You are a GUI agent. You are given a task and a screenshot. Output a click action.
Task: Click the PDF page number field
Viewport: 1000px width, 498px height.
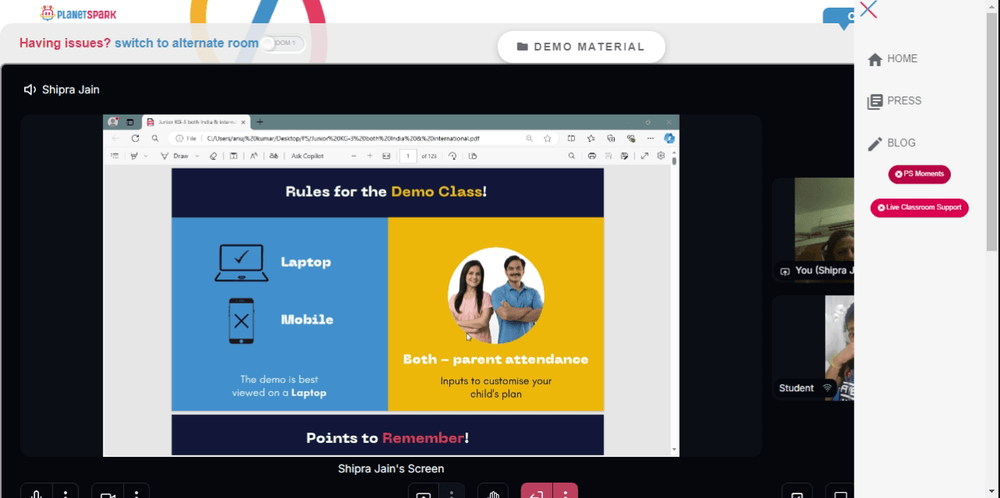point(408,156)
